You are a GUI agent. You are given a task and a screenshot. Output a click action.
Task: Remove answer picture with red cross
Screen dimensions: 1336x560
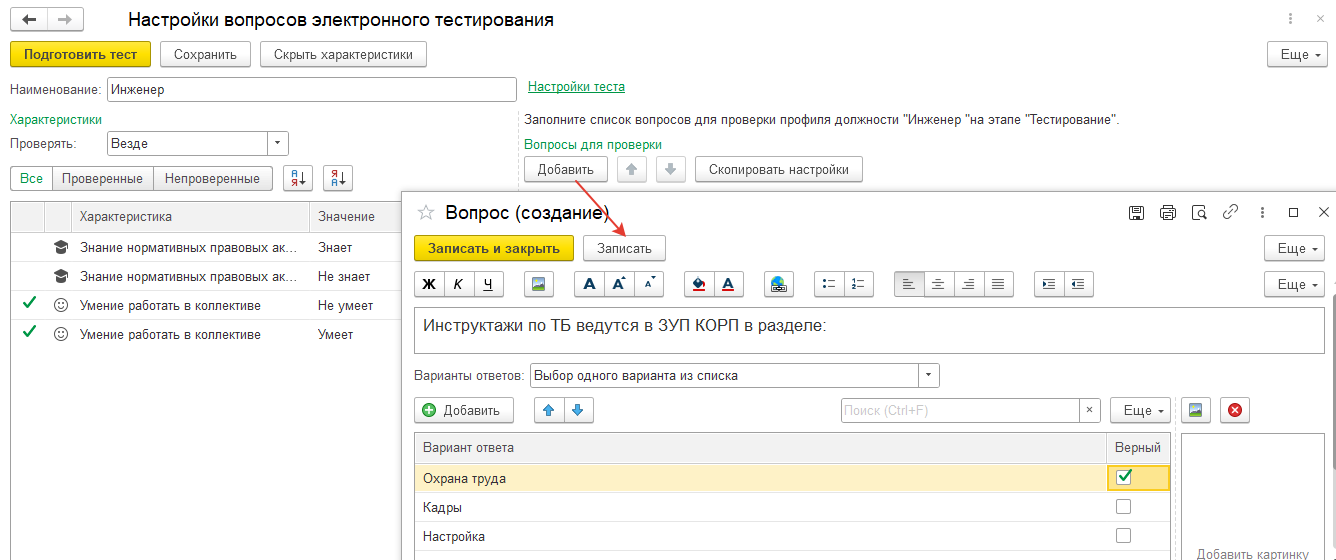click(1235, 410)
